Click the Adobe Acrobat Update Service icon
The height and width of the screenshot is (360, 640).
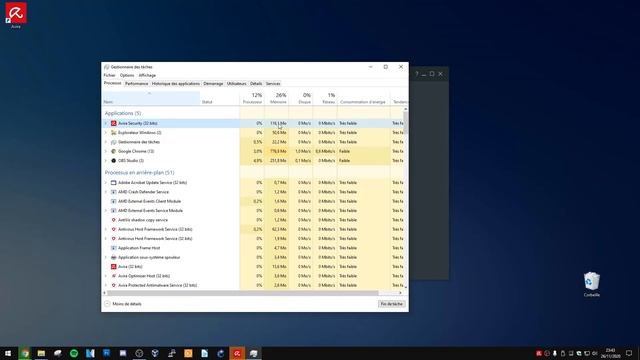click(113, 183)
